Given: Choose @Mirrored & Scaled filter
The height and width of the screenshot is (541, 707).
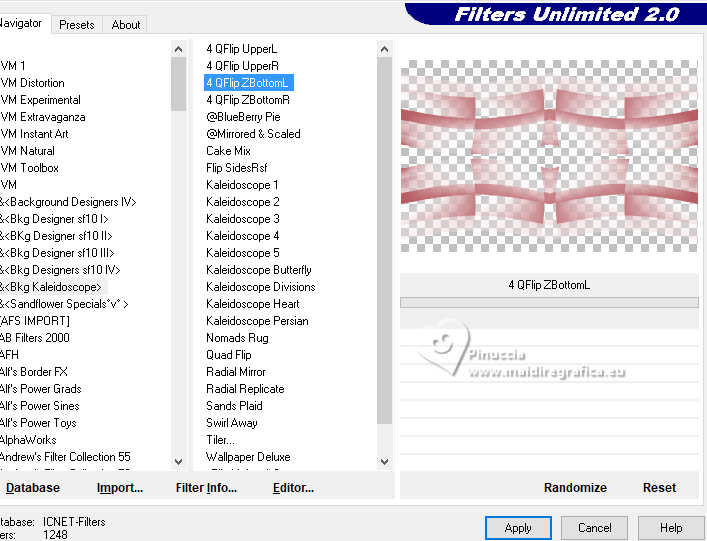Looking at the screenshot, I should [253, 134].
